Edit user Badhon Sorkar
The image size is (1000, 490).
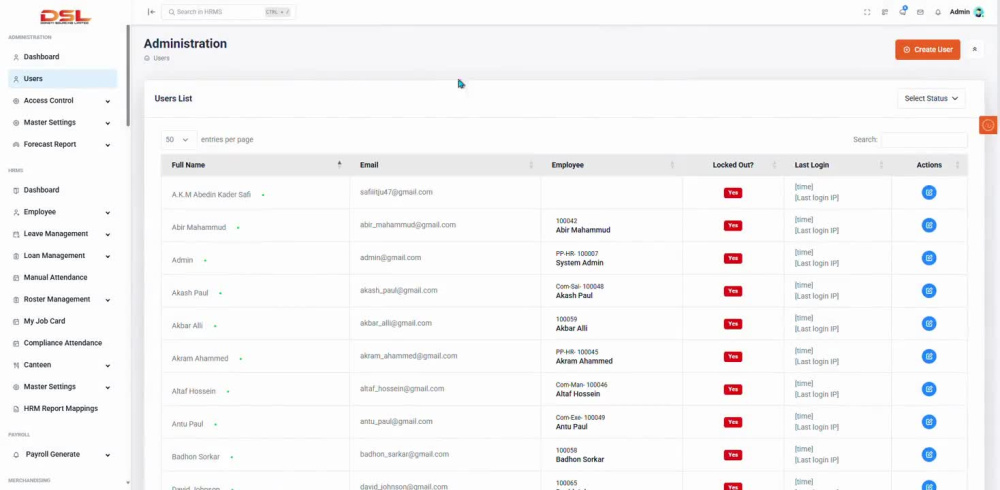[x=929, y=455]
